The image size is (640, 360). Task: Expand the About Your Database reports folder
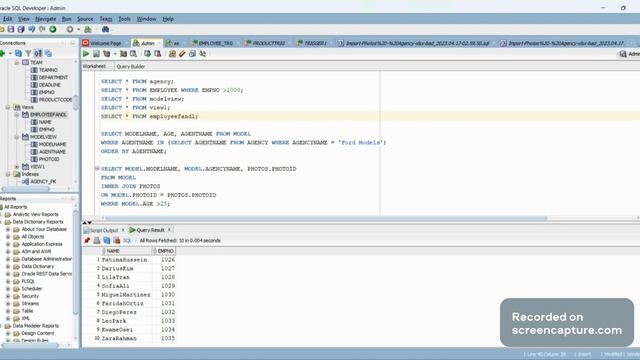click(x=8, y=229)
